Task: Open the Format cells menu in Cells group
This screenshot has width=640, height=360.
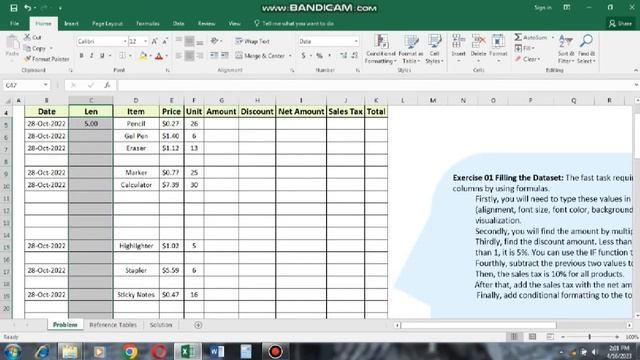Action: pyautogui.click(x=498, y=49)
